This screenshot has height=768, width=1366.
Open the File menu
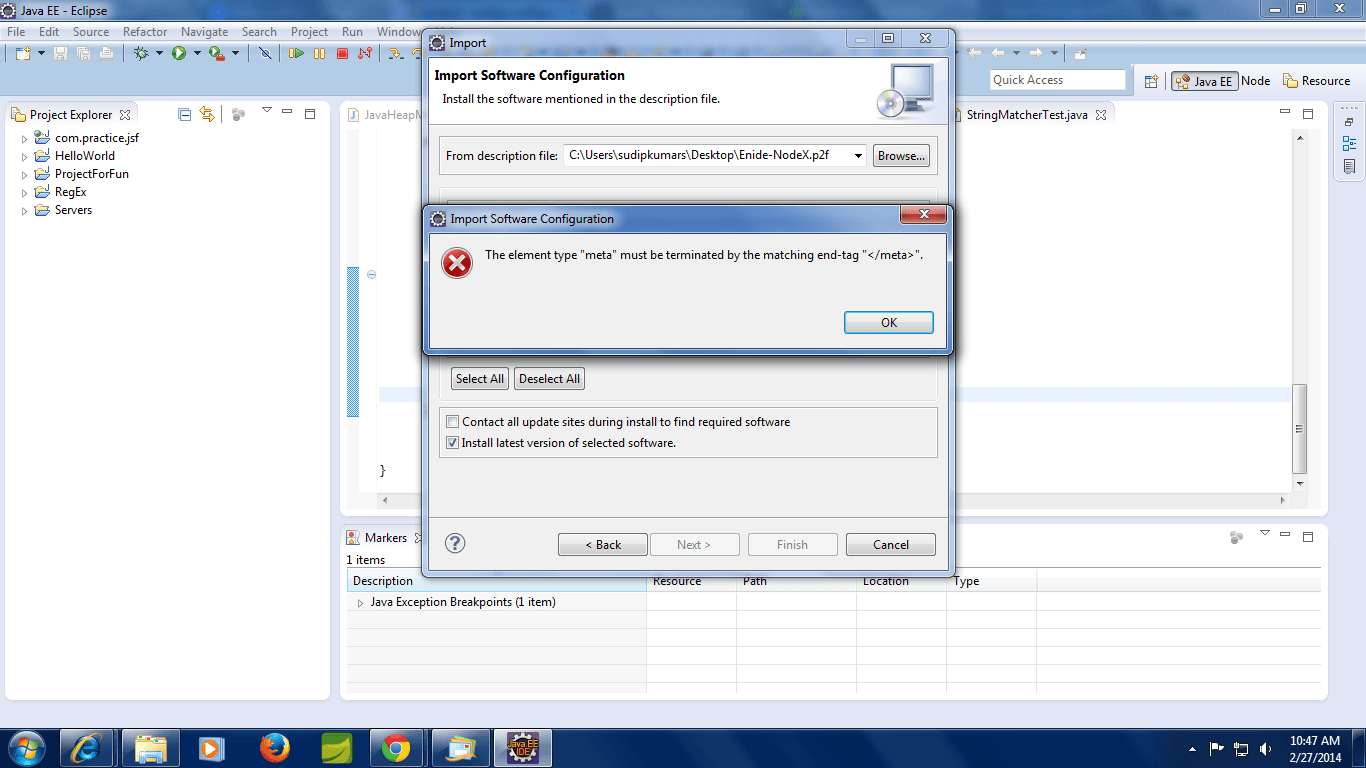point(16,32)
